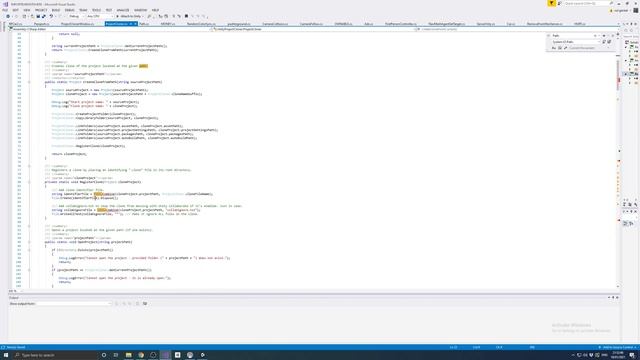Collapse the CreateCloneFromPath method outline

(29, 82)
